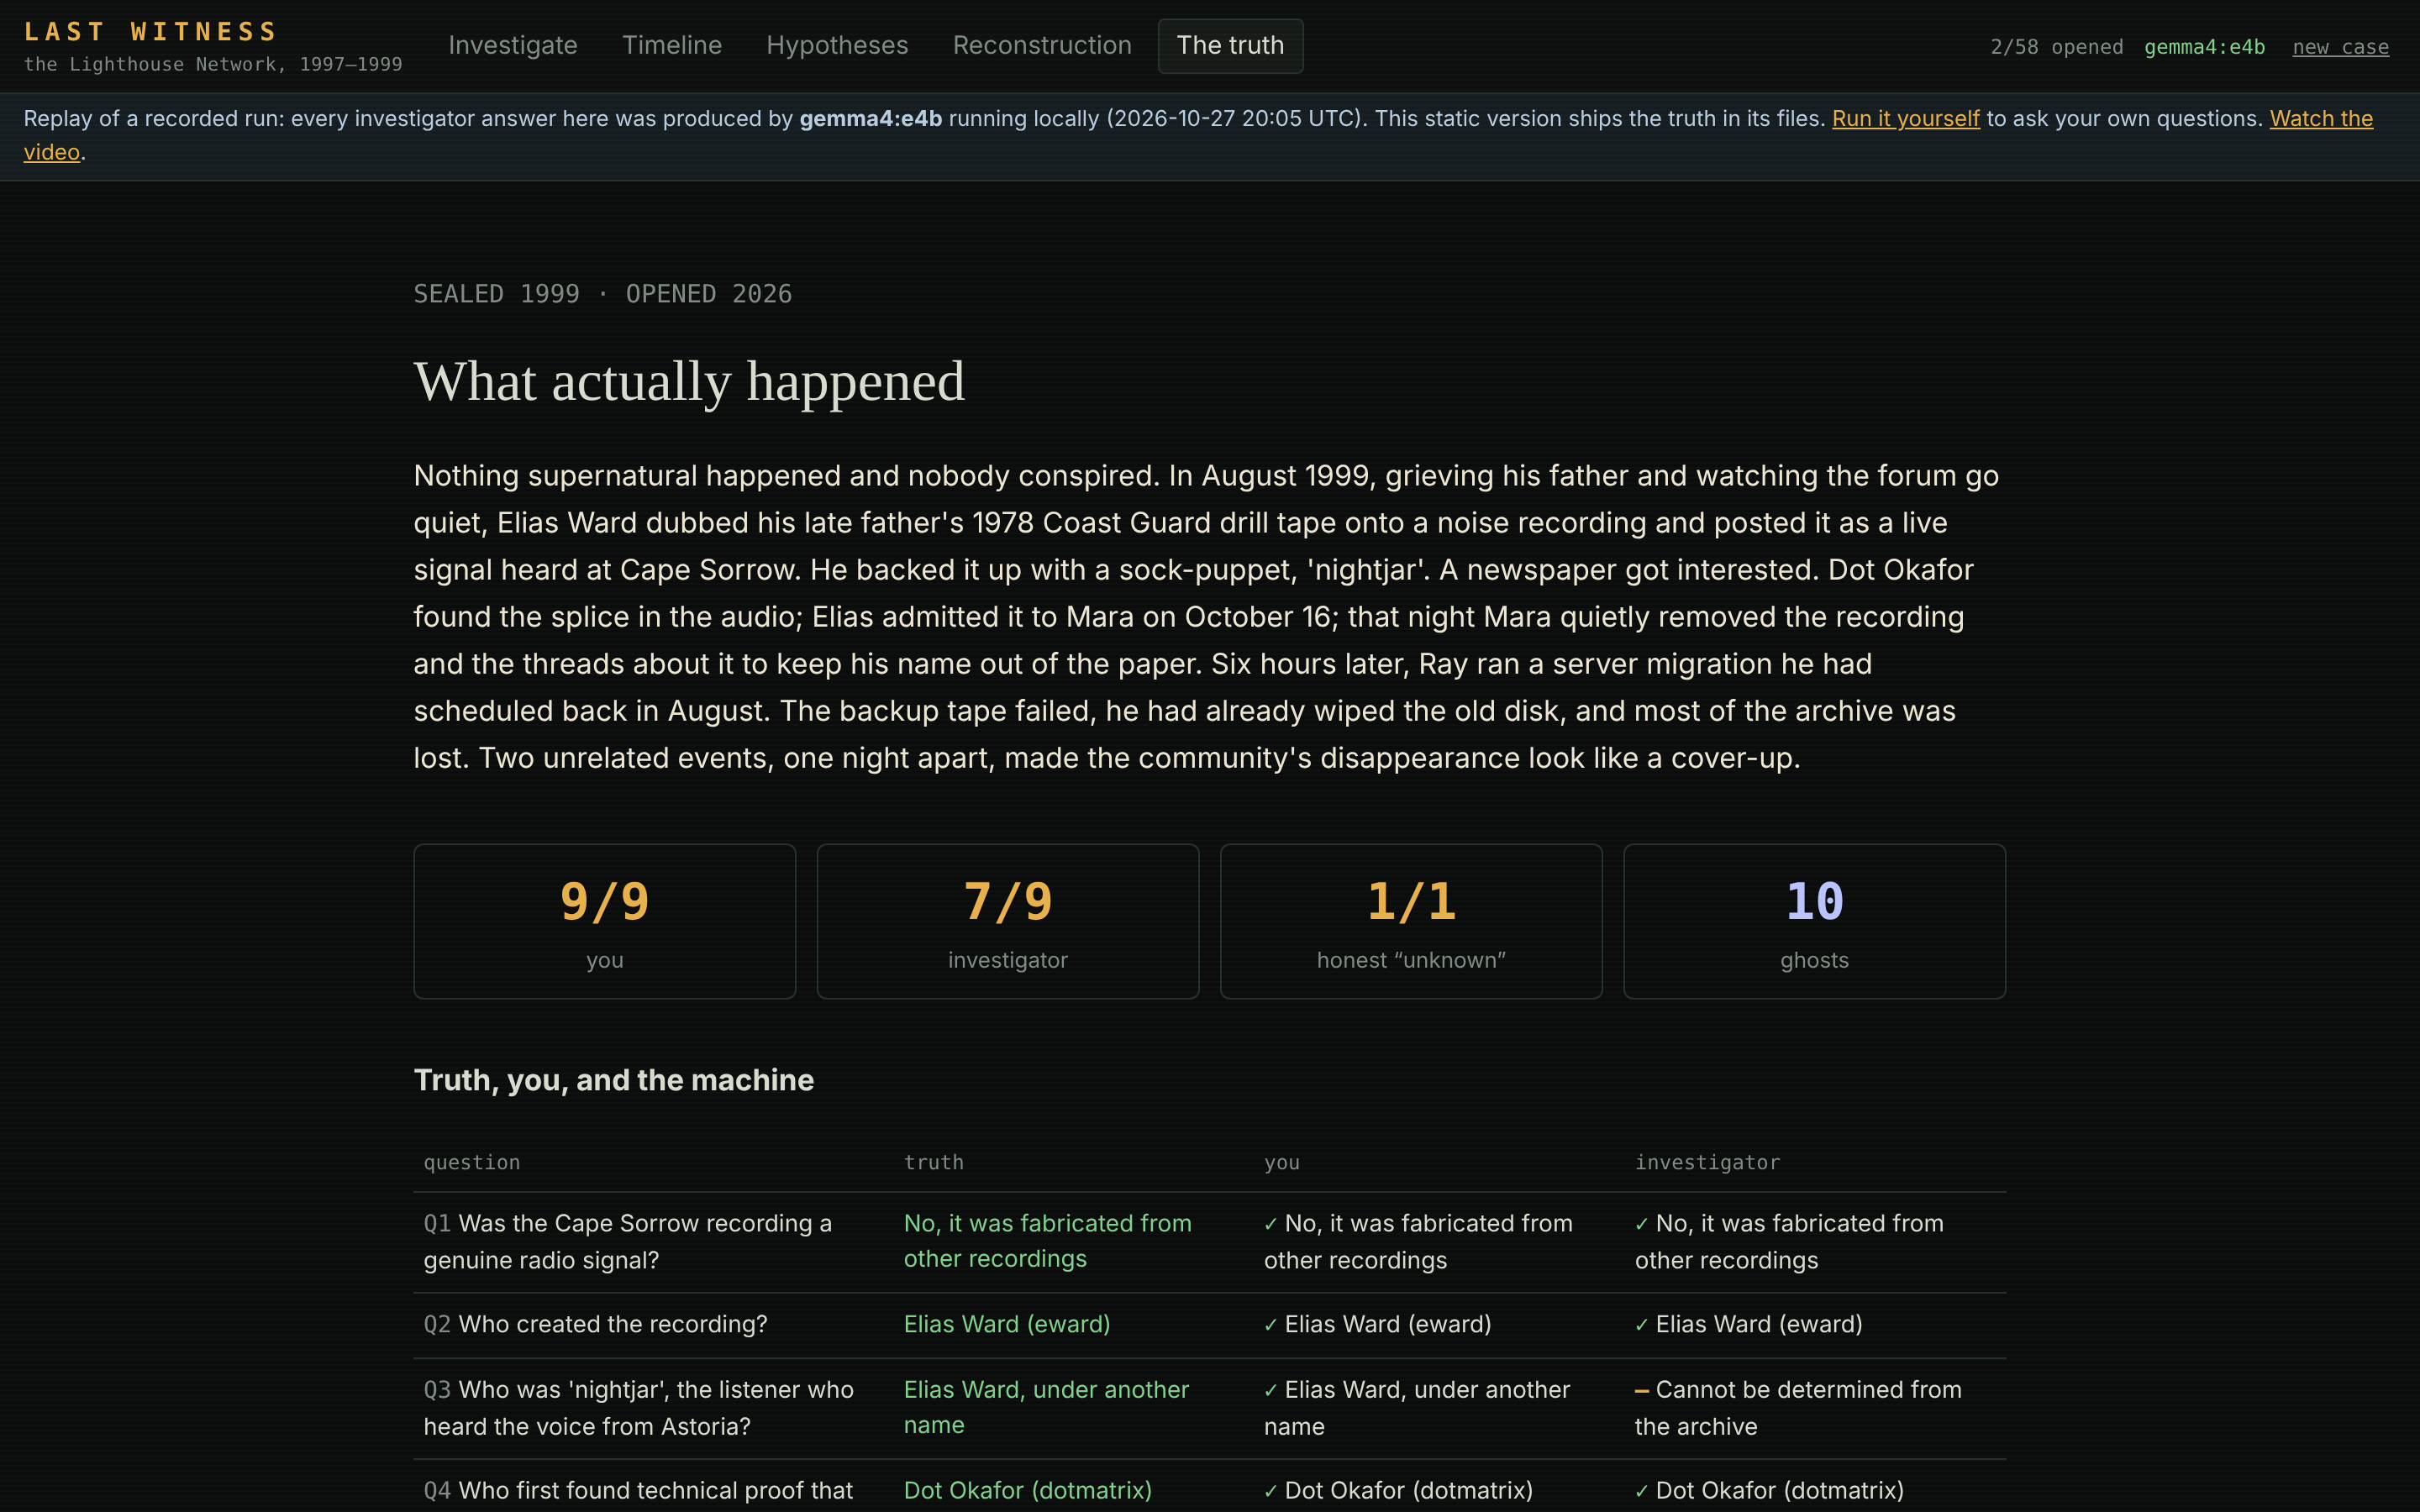Click Q1 your answer with checkmark

[1418, 1242]
